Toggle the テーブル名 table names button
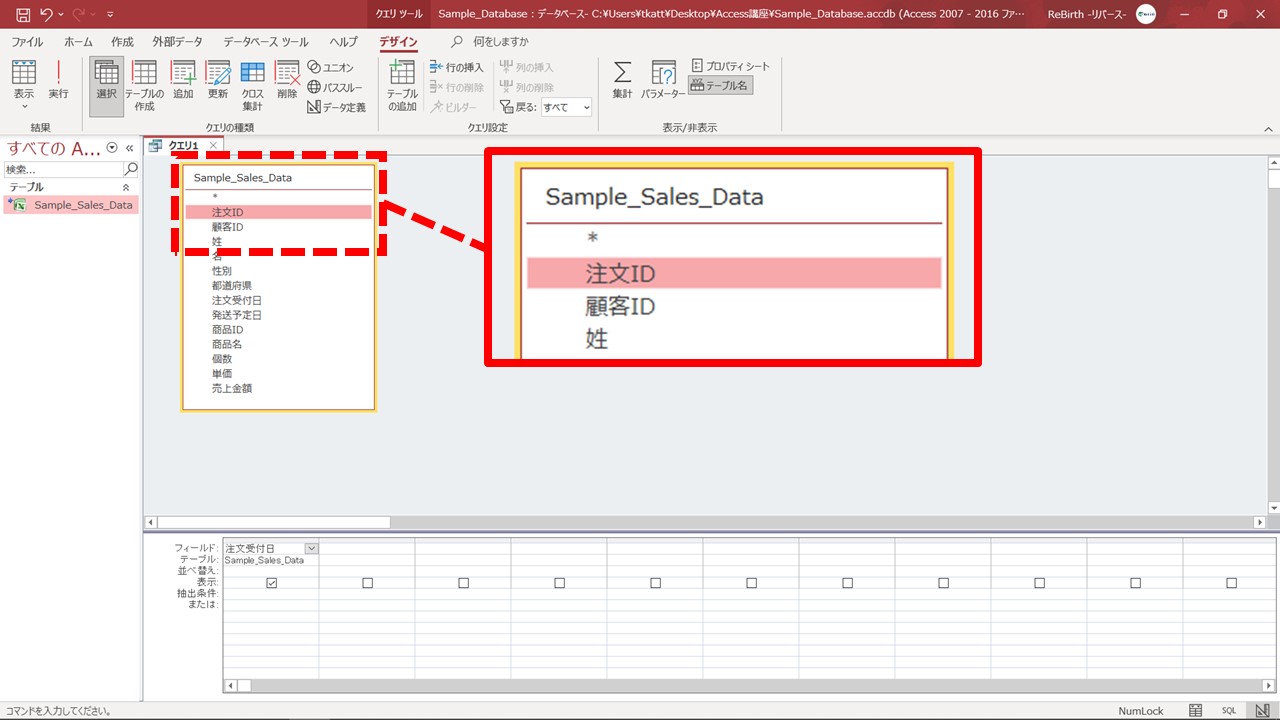The width and height of the screenshot is (1280, 720). pos(720,86)
